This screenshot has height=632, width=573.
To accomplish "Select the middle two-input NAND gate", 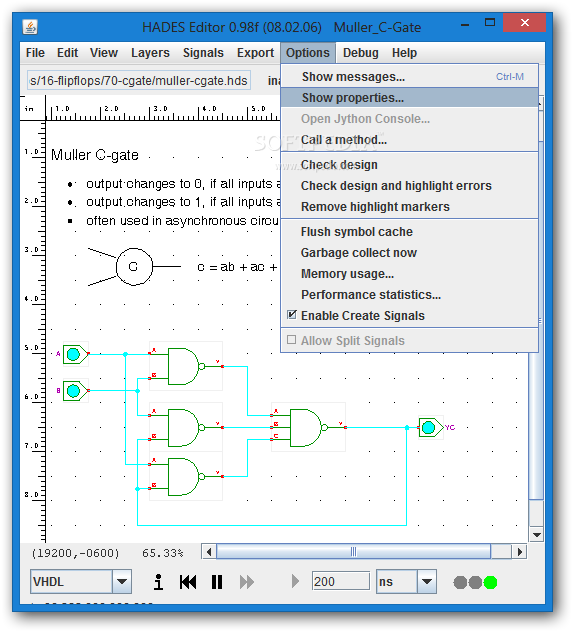I will (x=185, y=428).
